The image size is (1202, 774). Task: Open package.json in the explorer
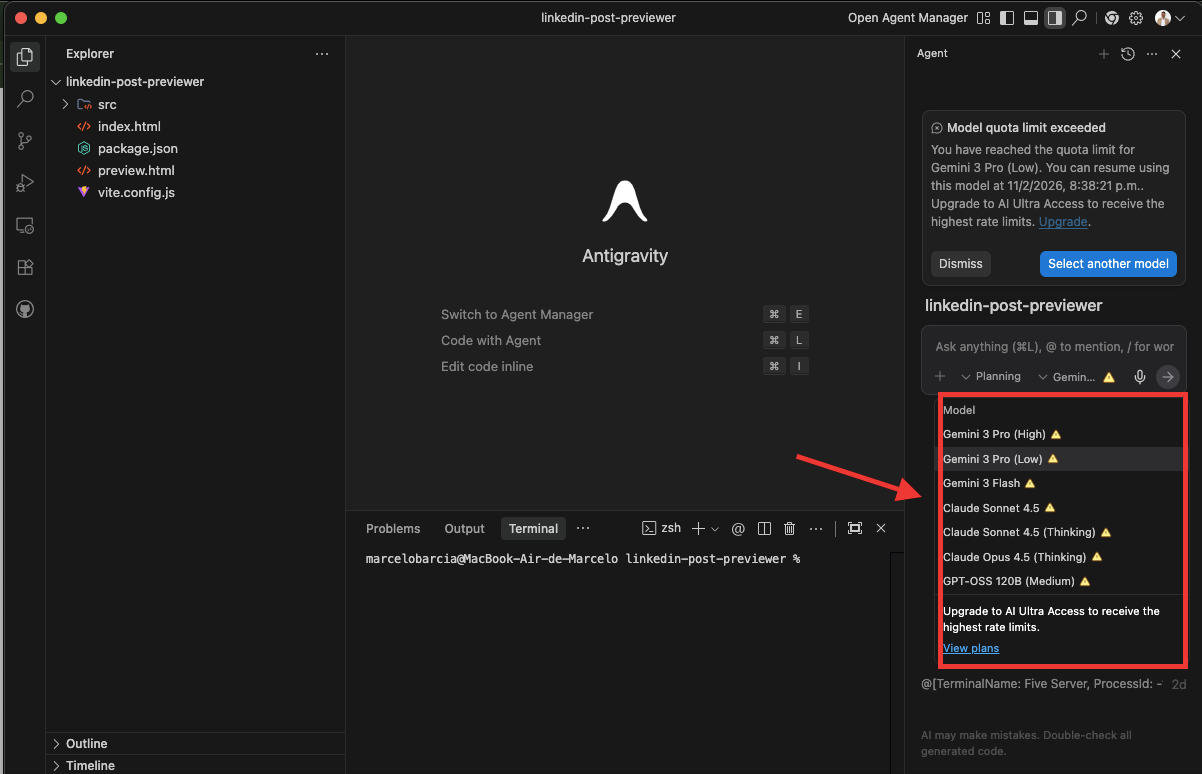pos(137,148)
